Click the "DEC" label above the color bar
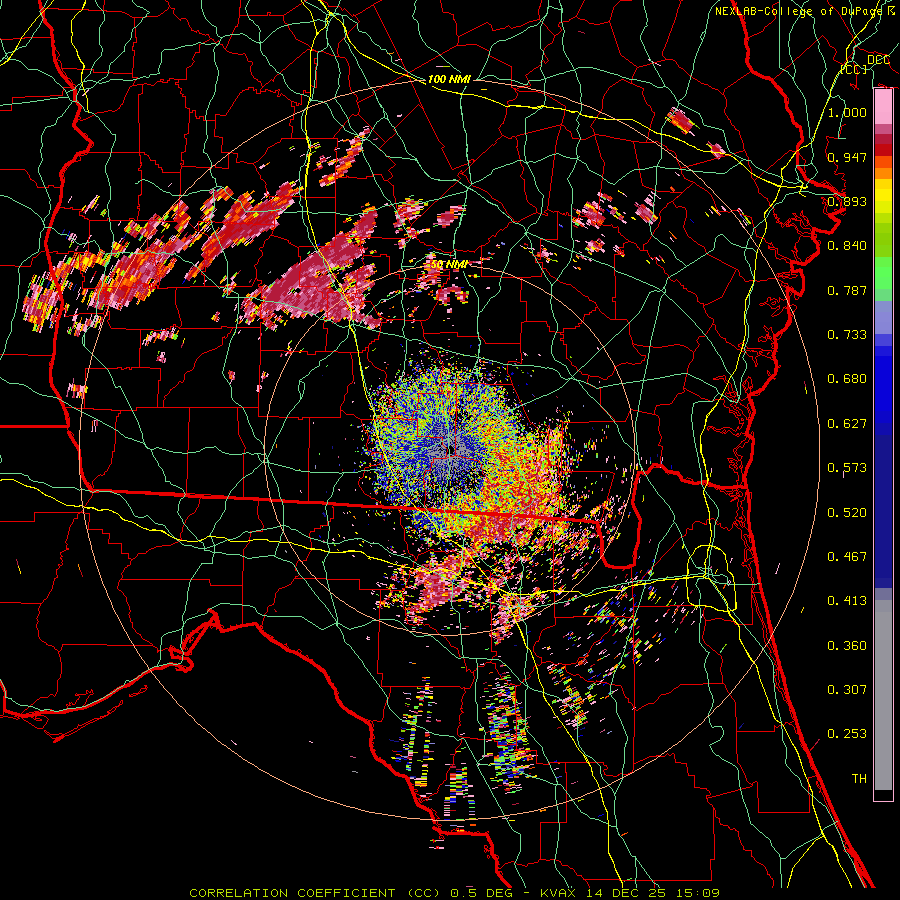 pos(878,60)
